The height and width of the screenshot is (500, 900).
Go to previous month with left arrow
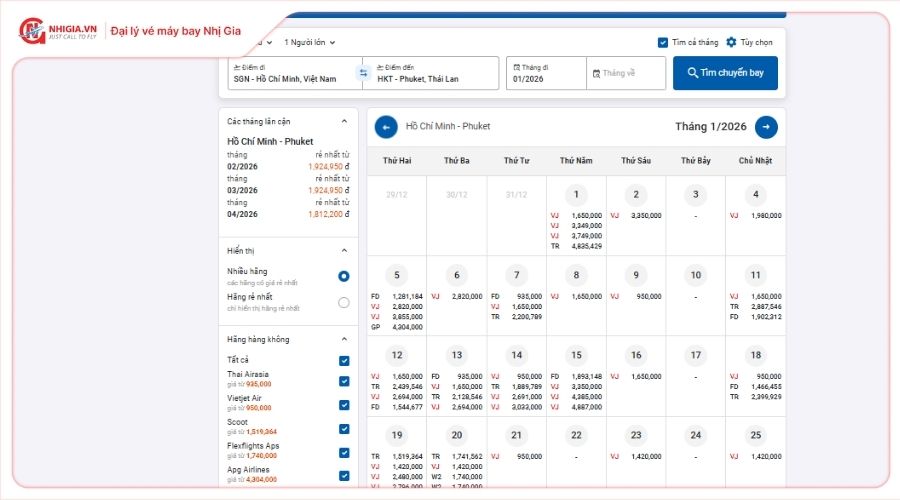[386, 127]
